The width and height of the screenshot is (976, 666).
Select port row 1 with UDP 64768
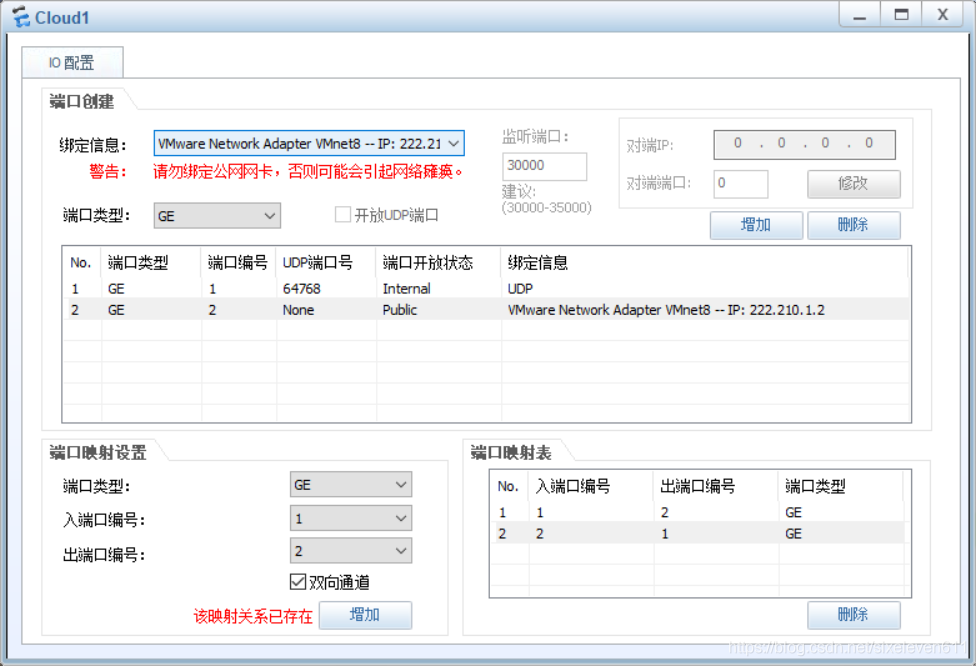point(486,289)
